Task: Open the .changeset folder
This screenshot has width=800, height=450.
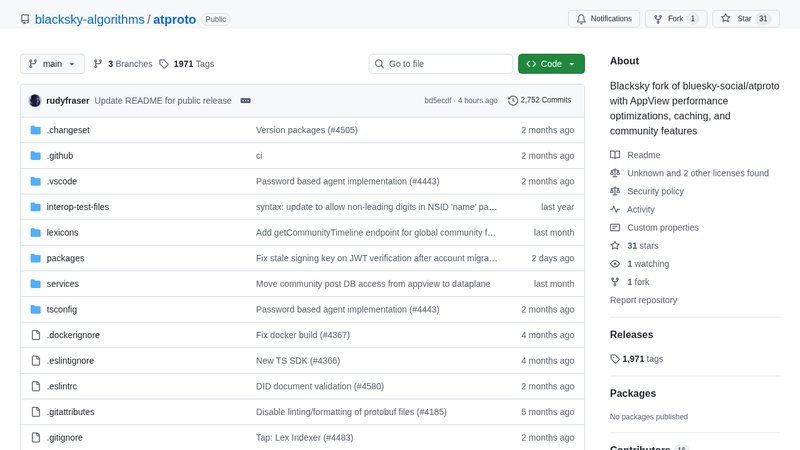Action: click(x=68, y=130)
